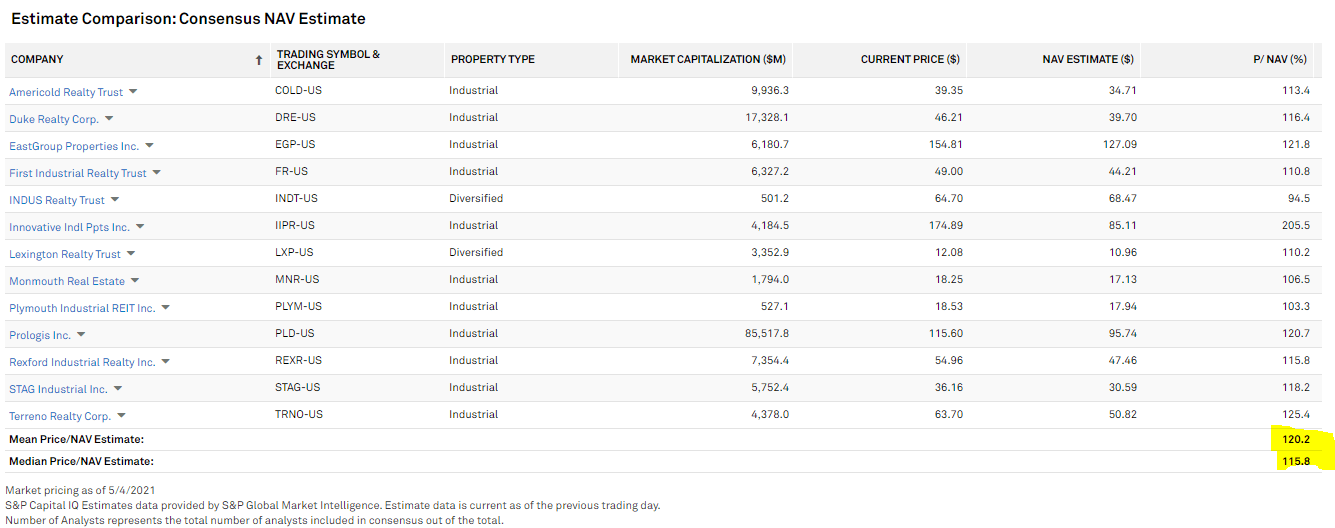
Task: Open the Plymouth Industrial REIT Inc. link
Action: click(x=82, y=308)
